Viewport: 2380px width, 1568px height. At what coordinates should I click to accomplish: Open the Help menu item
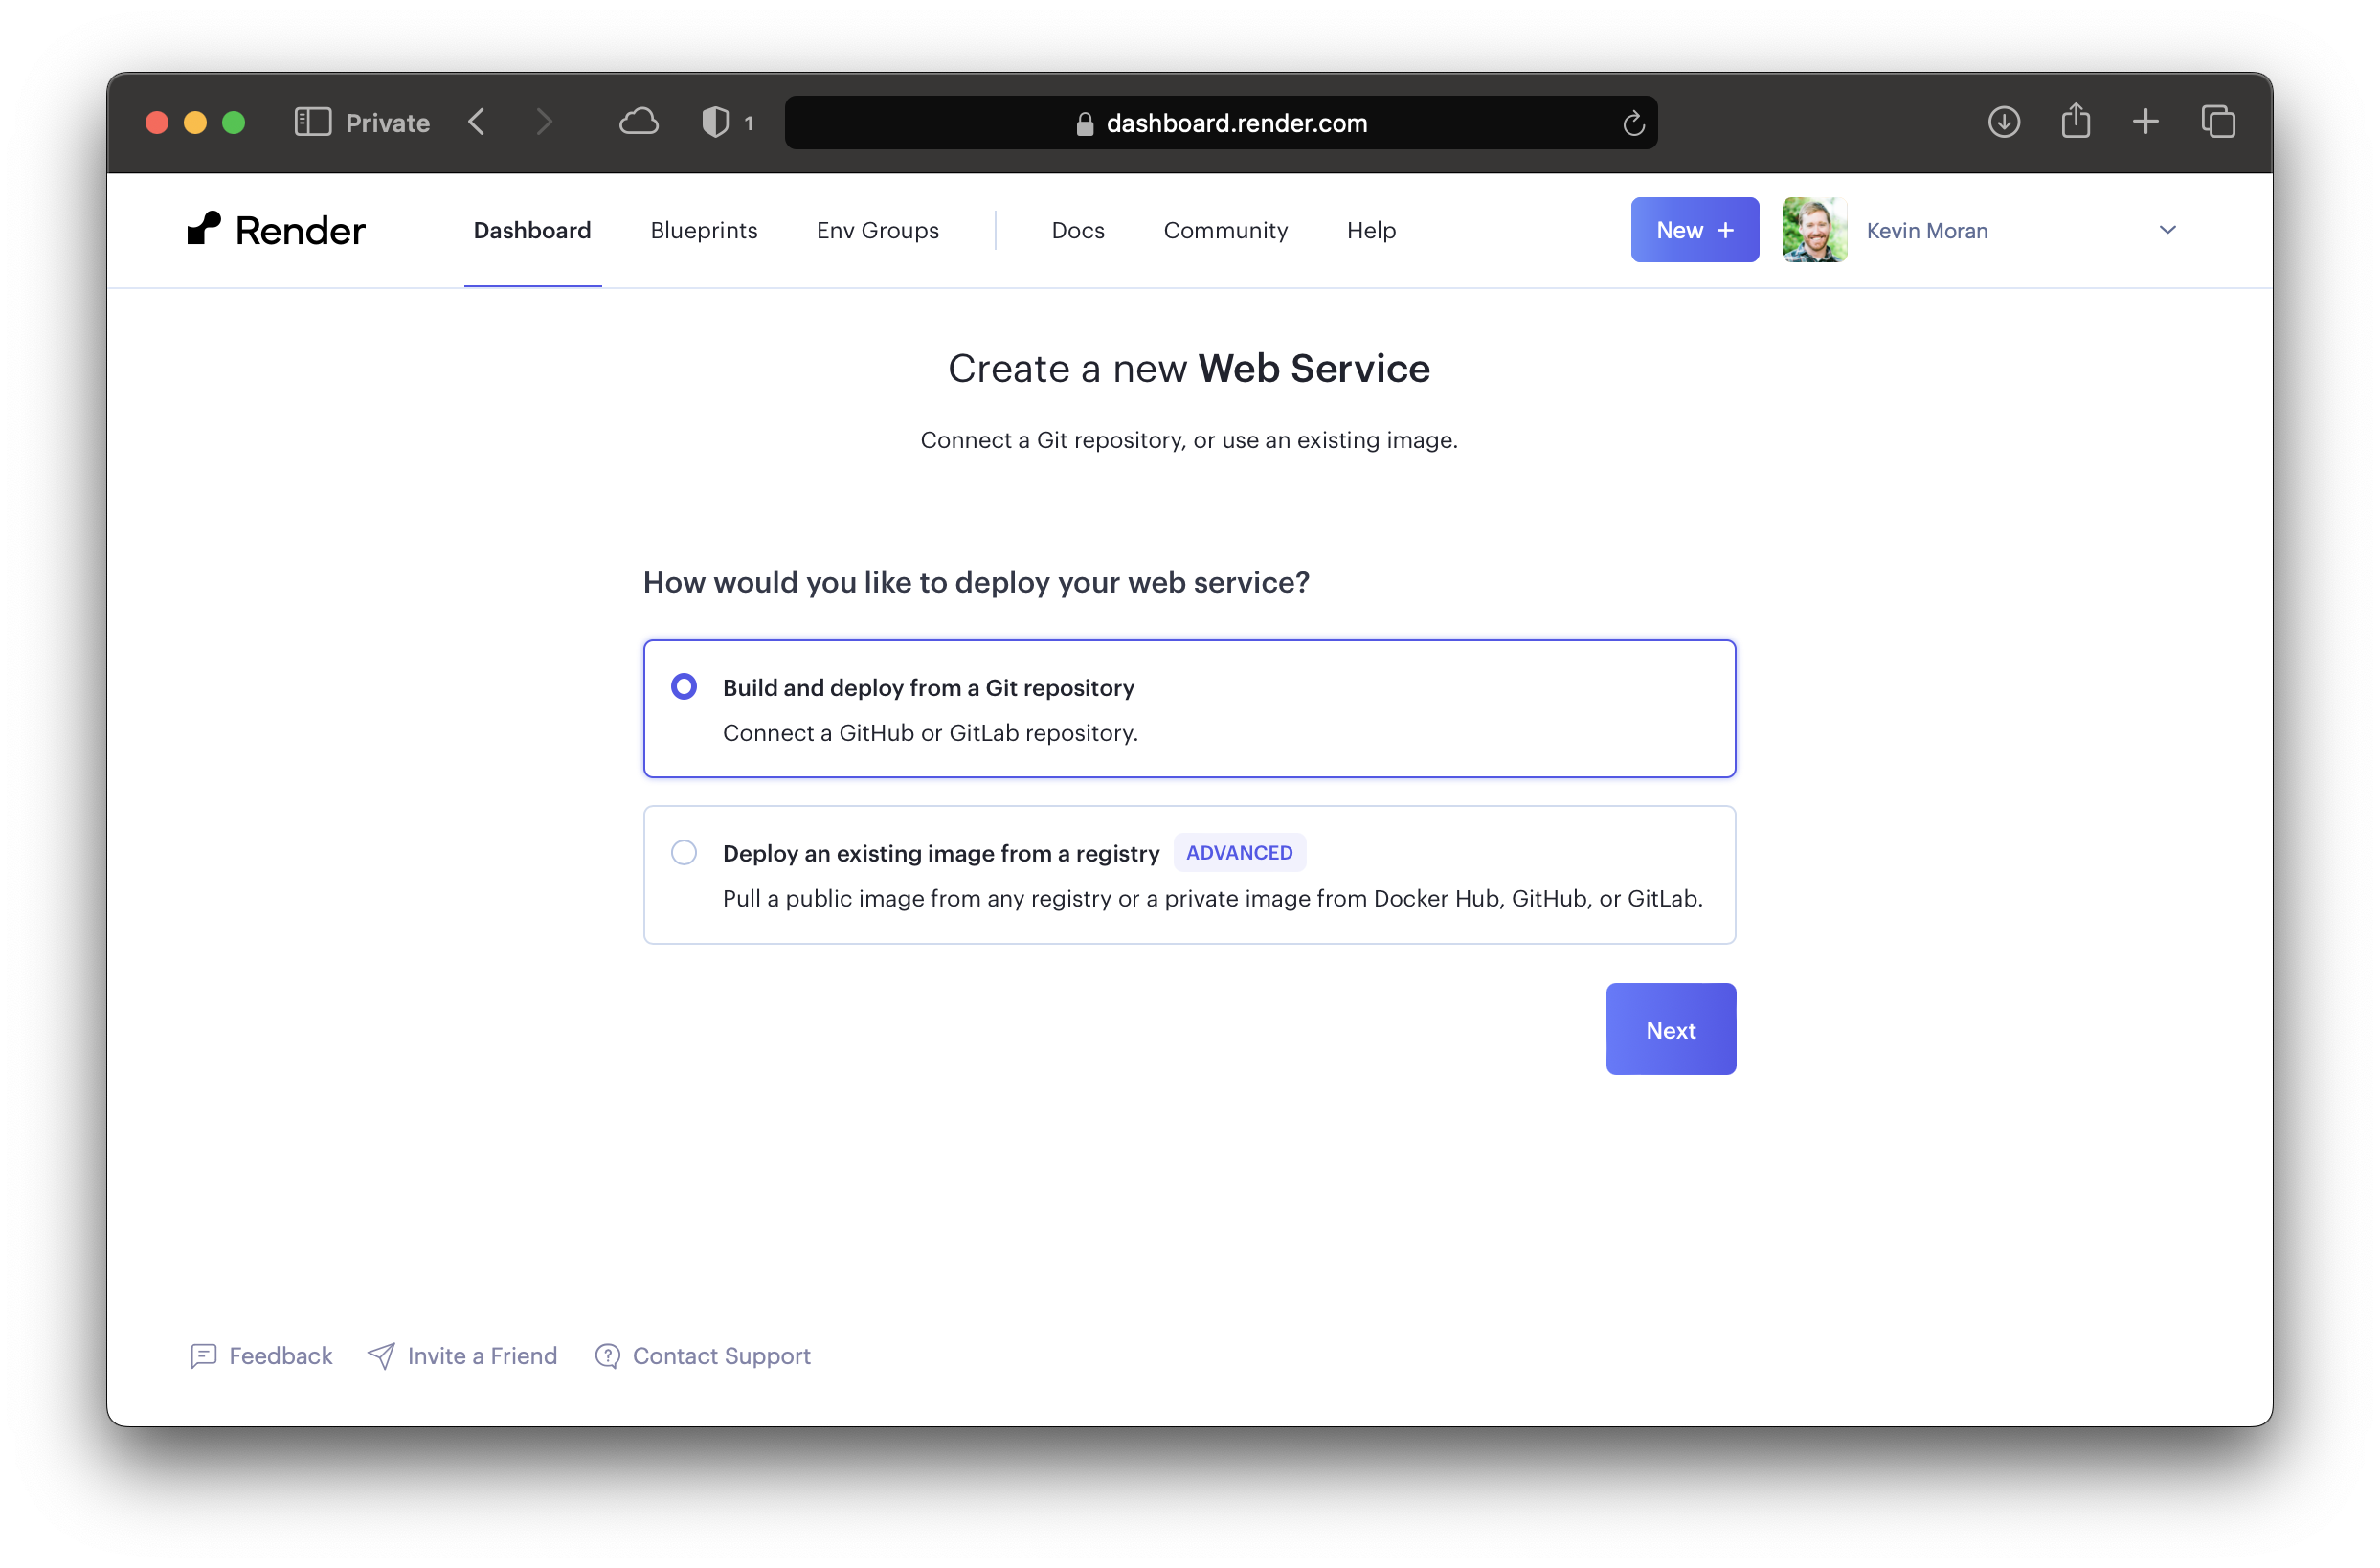pos(1371,230)
